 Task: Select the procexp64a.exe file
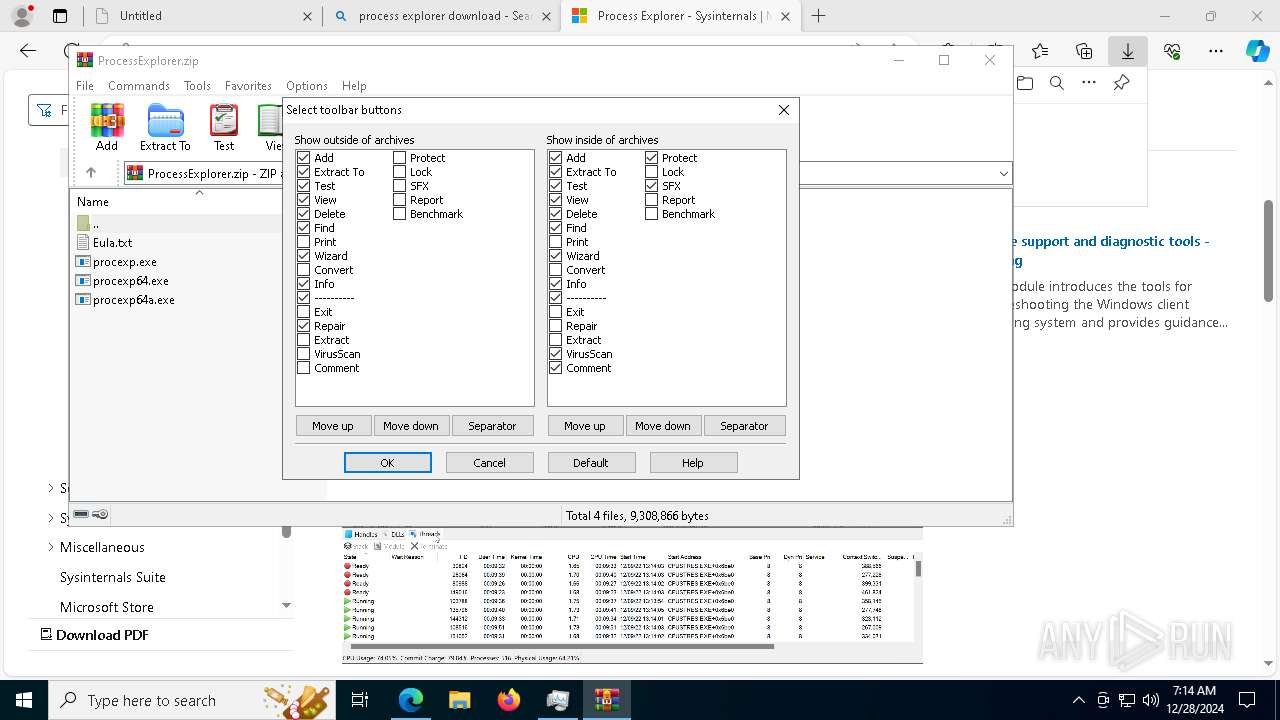tap(133, 300)
